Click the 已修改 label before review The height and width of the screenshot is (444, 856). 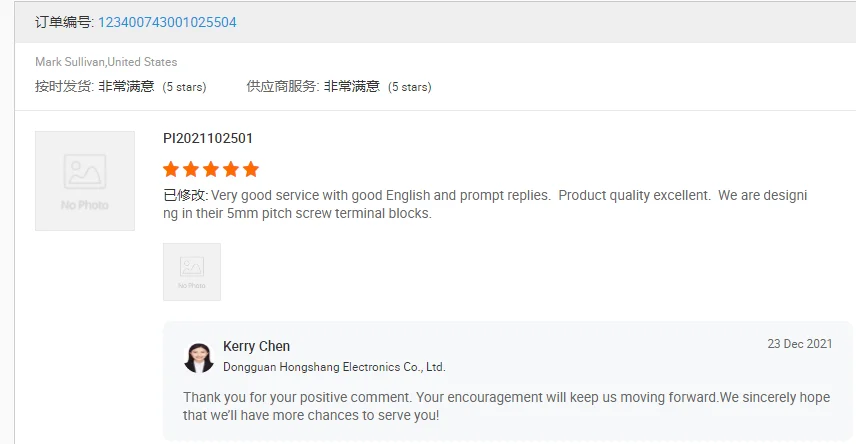tap(185, 196)
